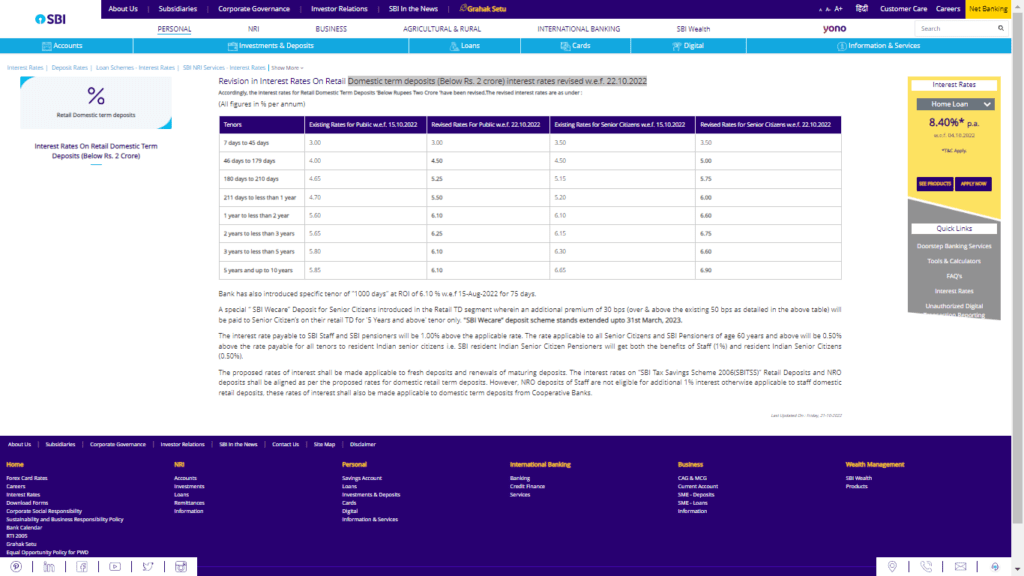Open FAQ's quick link
The image size is (1024, 576).
pyautogui.click(x=953, y=276)
